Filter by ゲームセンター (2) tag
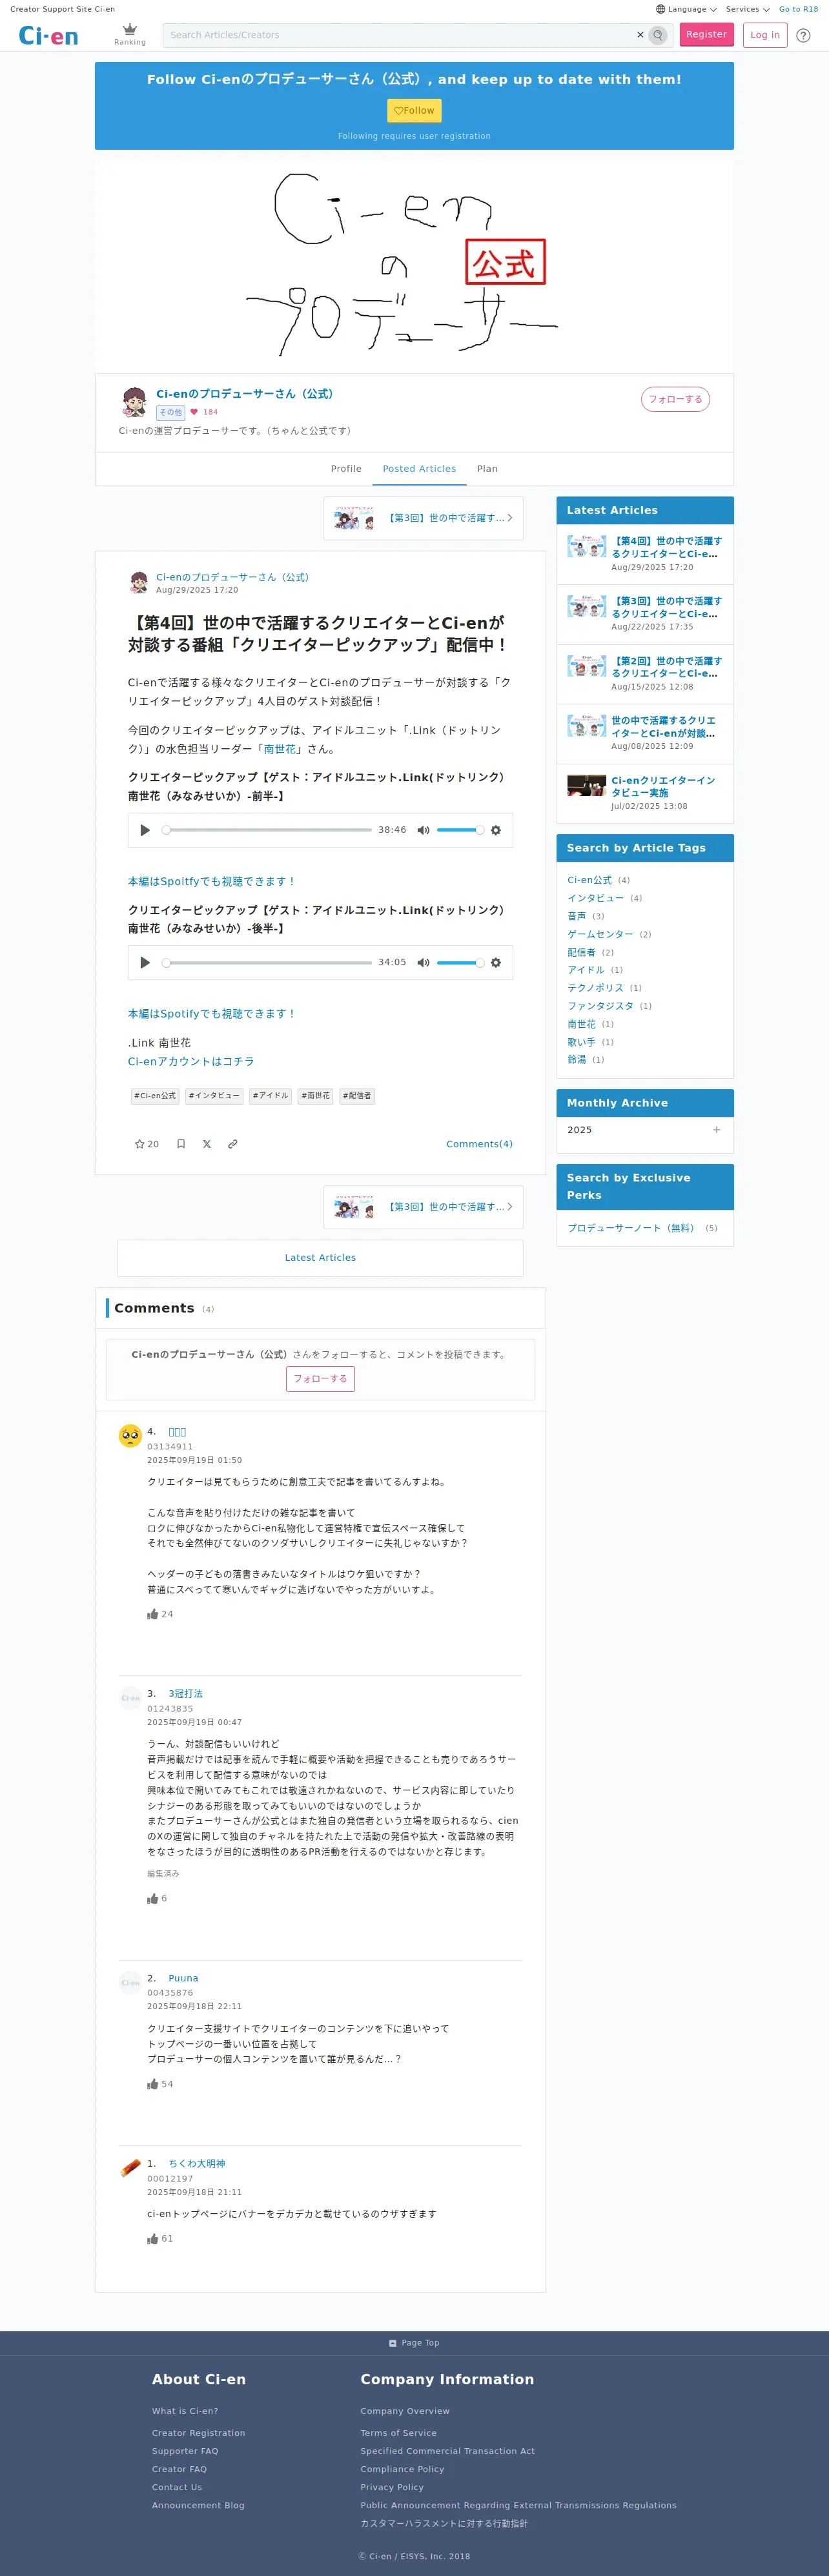 600,934
